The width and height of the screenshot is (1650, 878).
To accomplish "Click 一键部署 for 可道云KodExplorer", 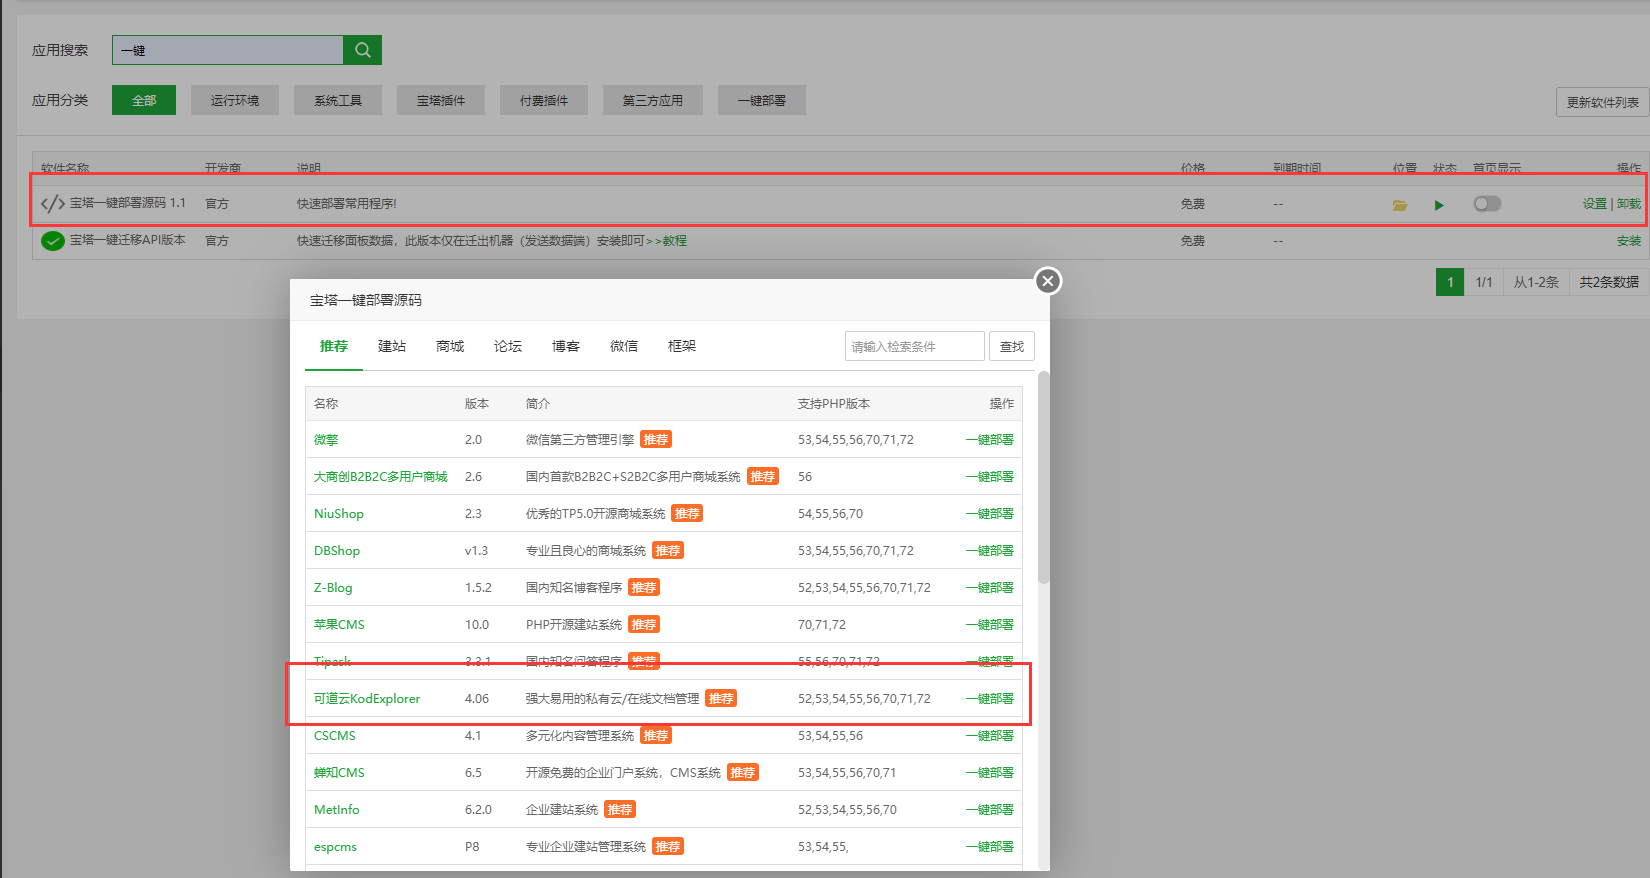I will tap(990, 699).
